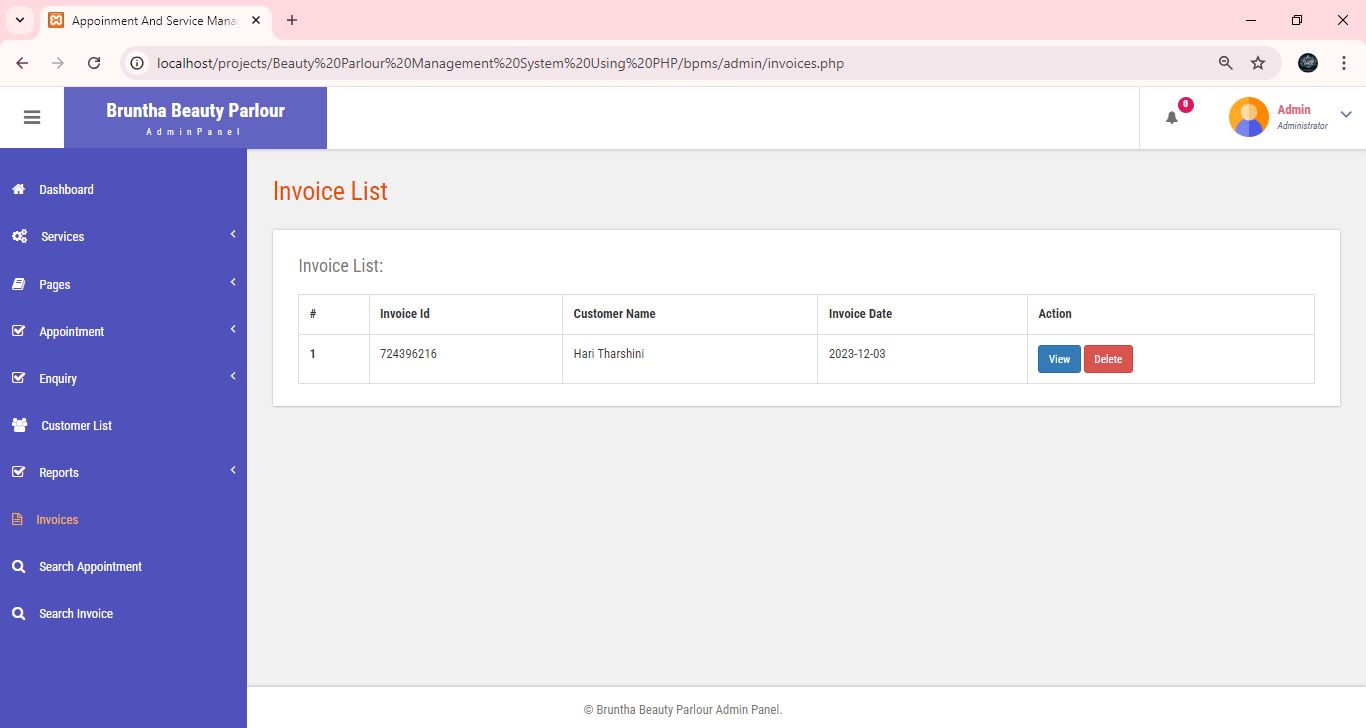Open a new browser tab
The image size is (1366, 728).
coord(292,20)
